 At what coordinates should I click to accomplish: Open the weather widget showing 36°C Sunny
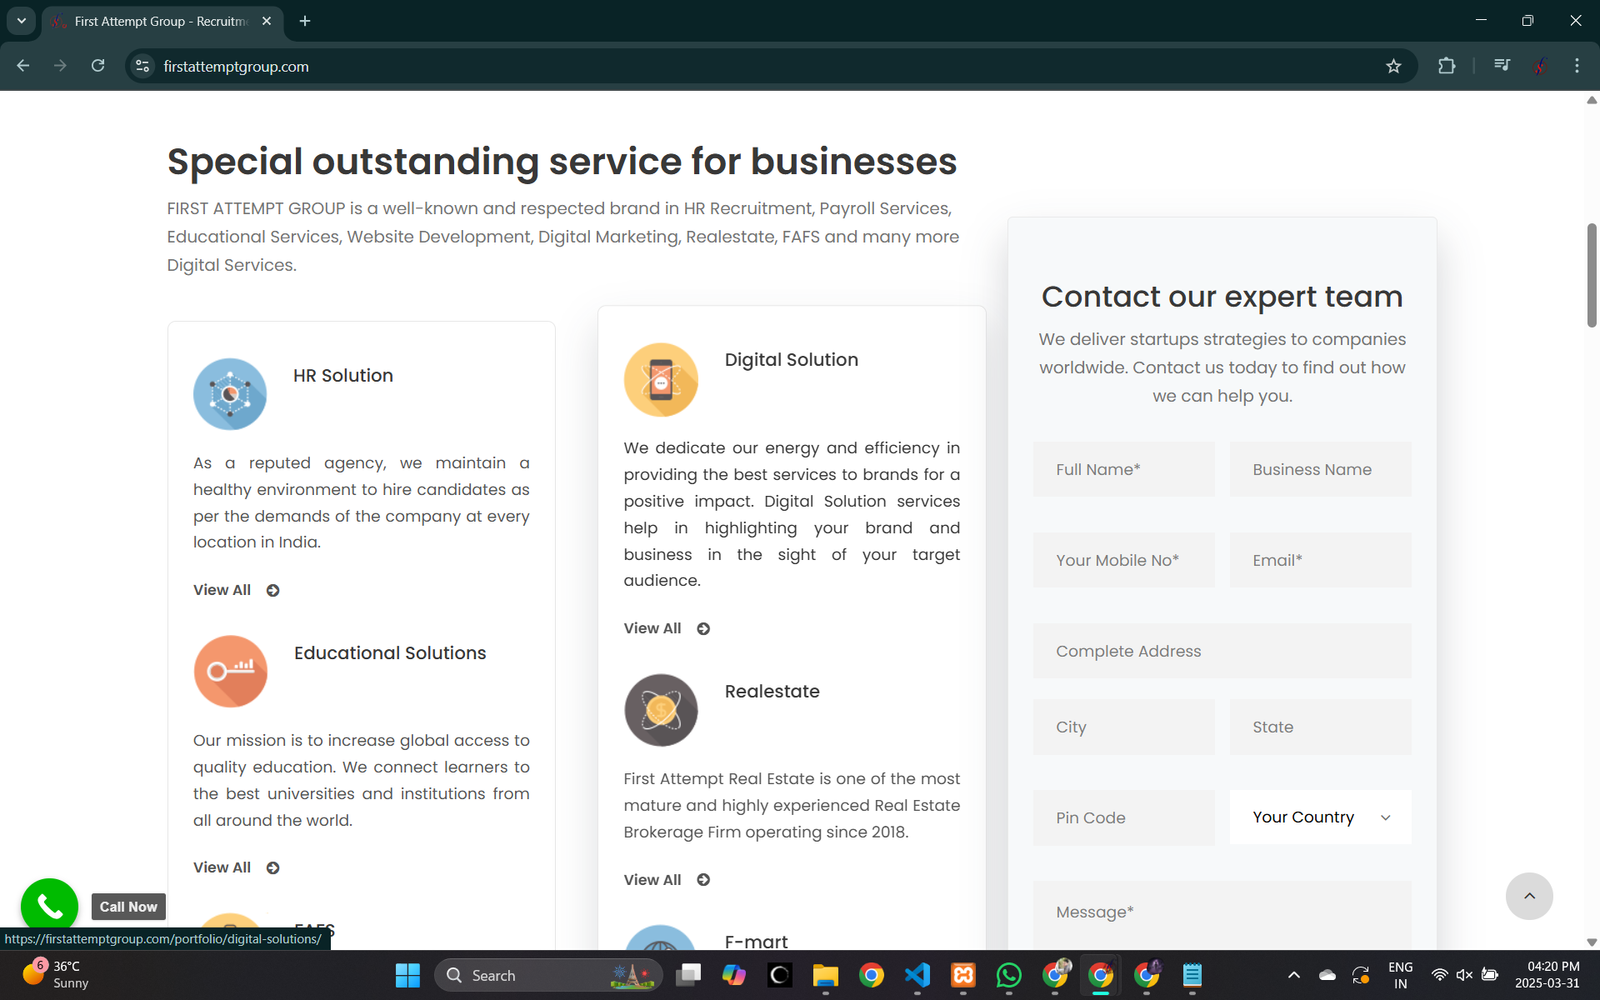[57, 974]
